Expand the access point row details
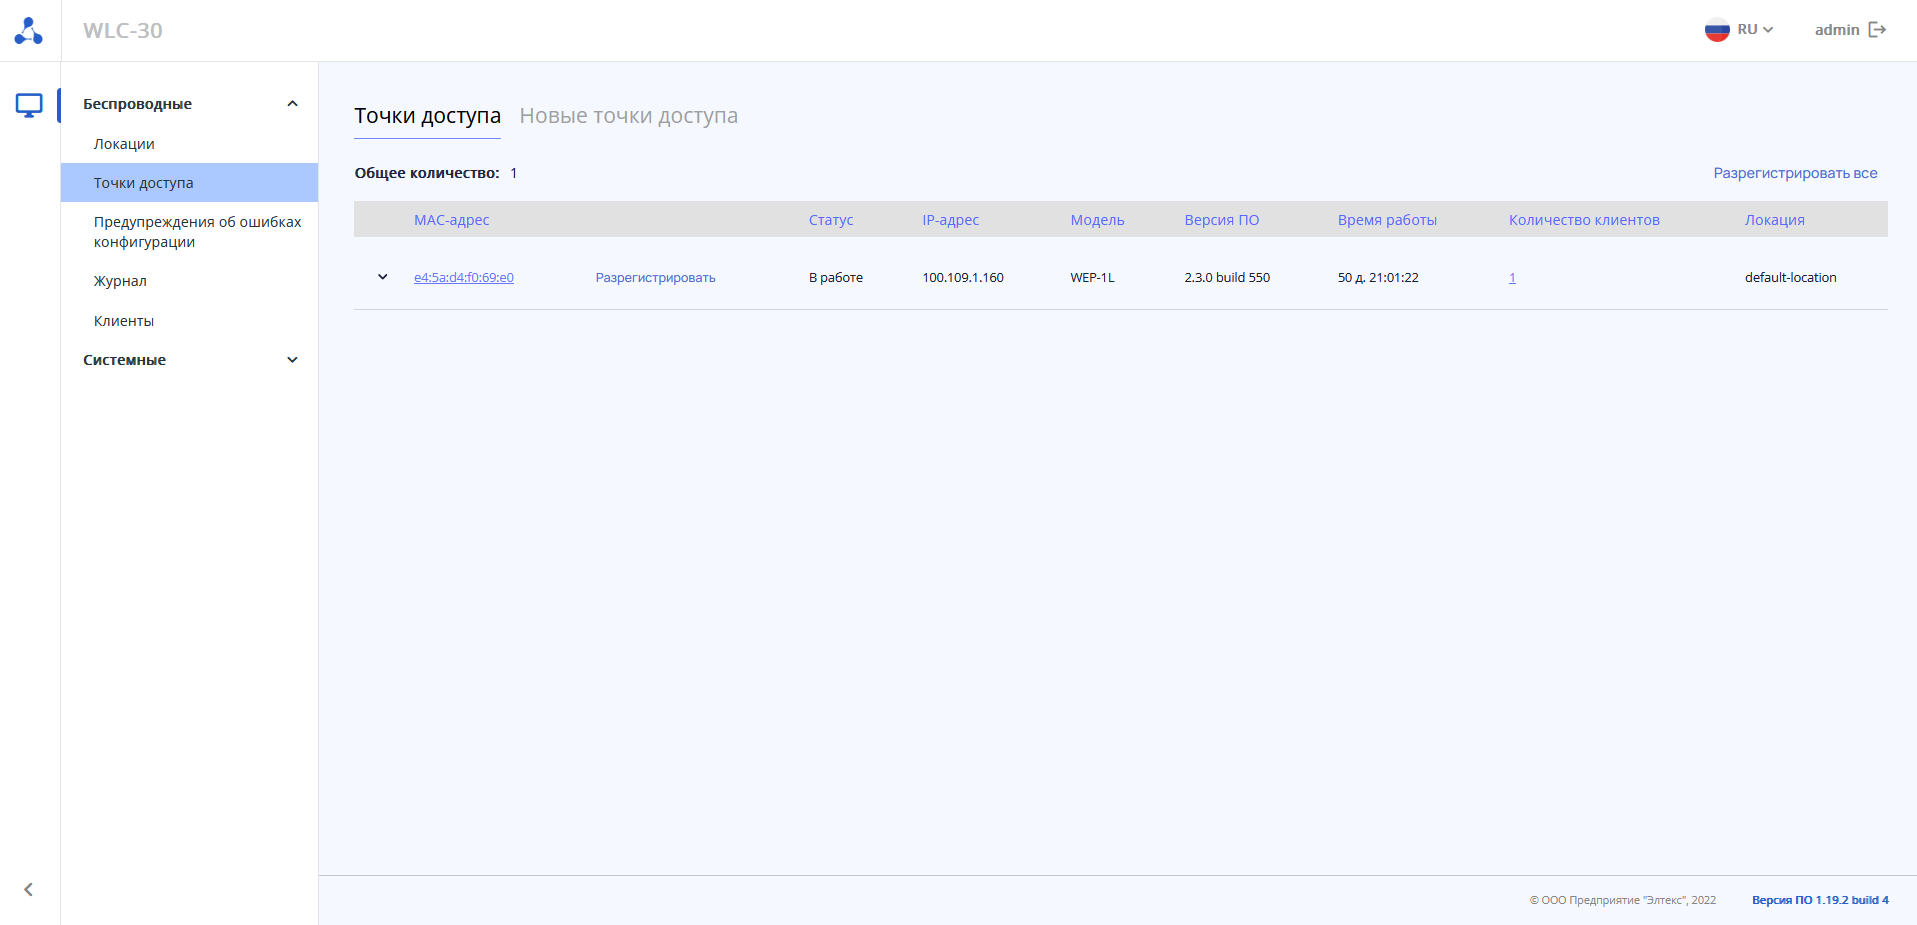 (x=382, y=277)
